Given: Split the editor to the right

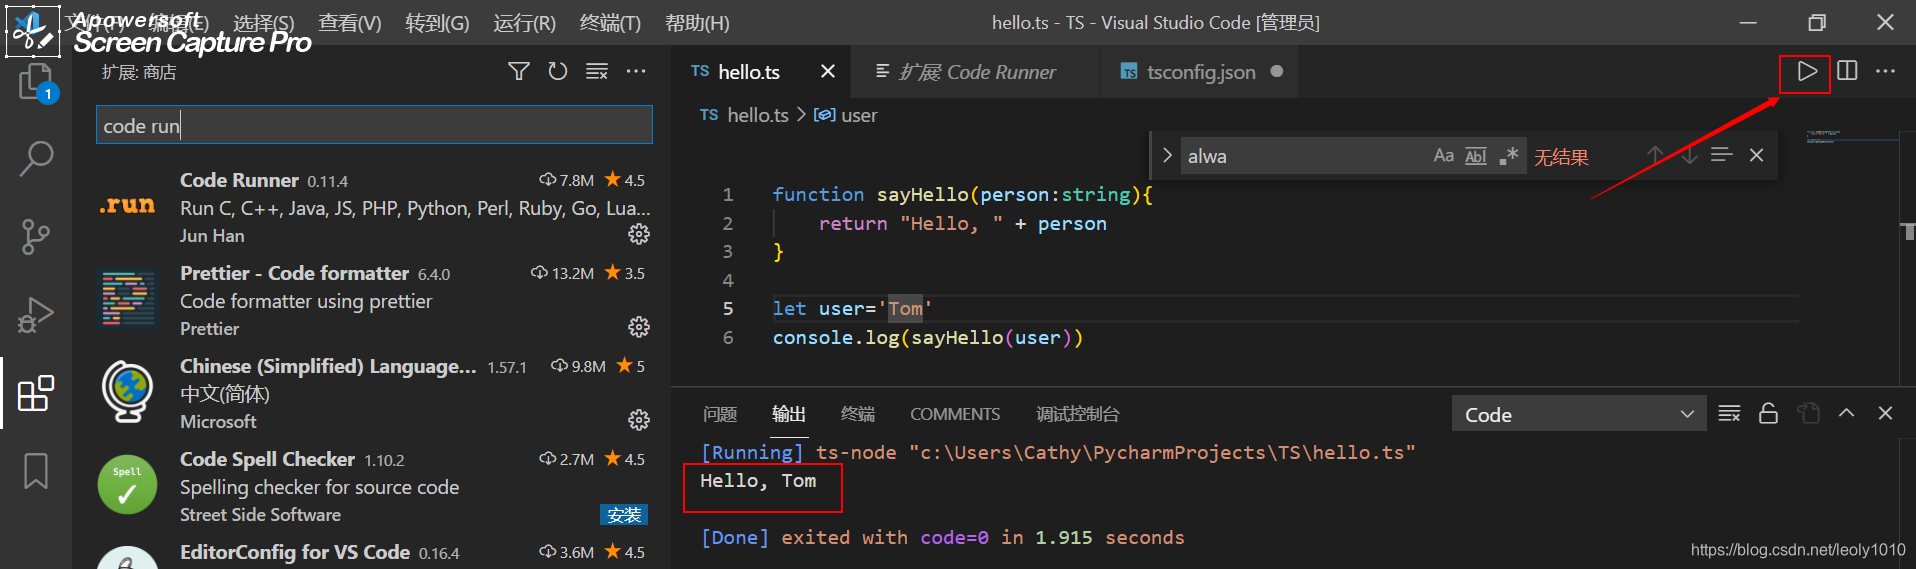Looking at the screenshot, I should coord(1847,71).
